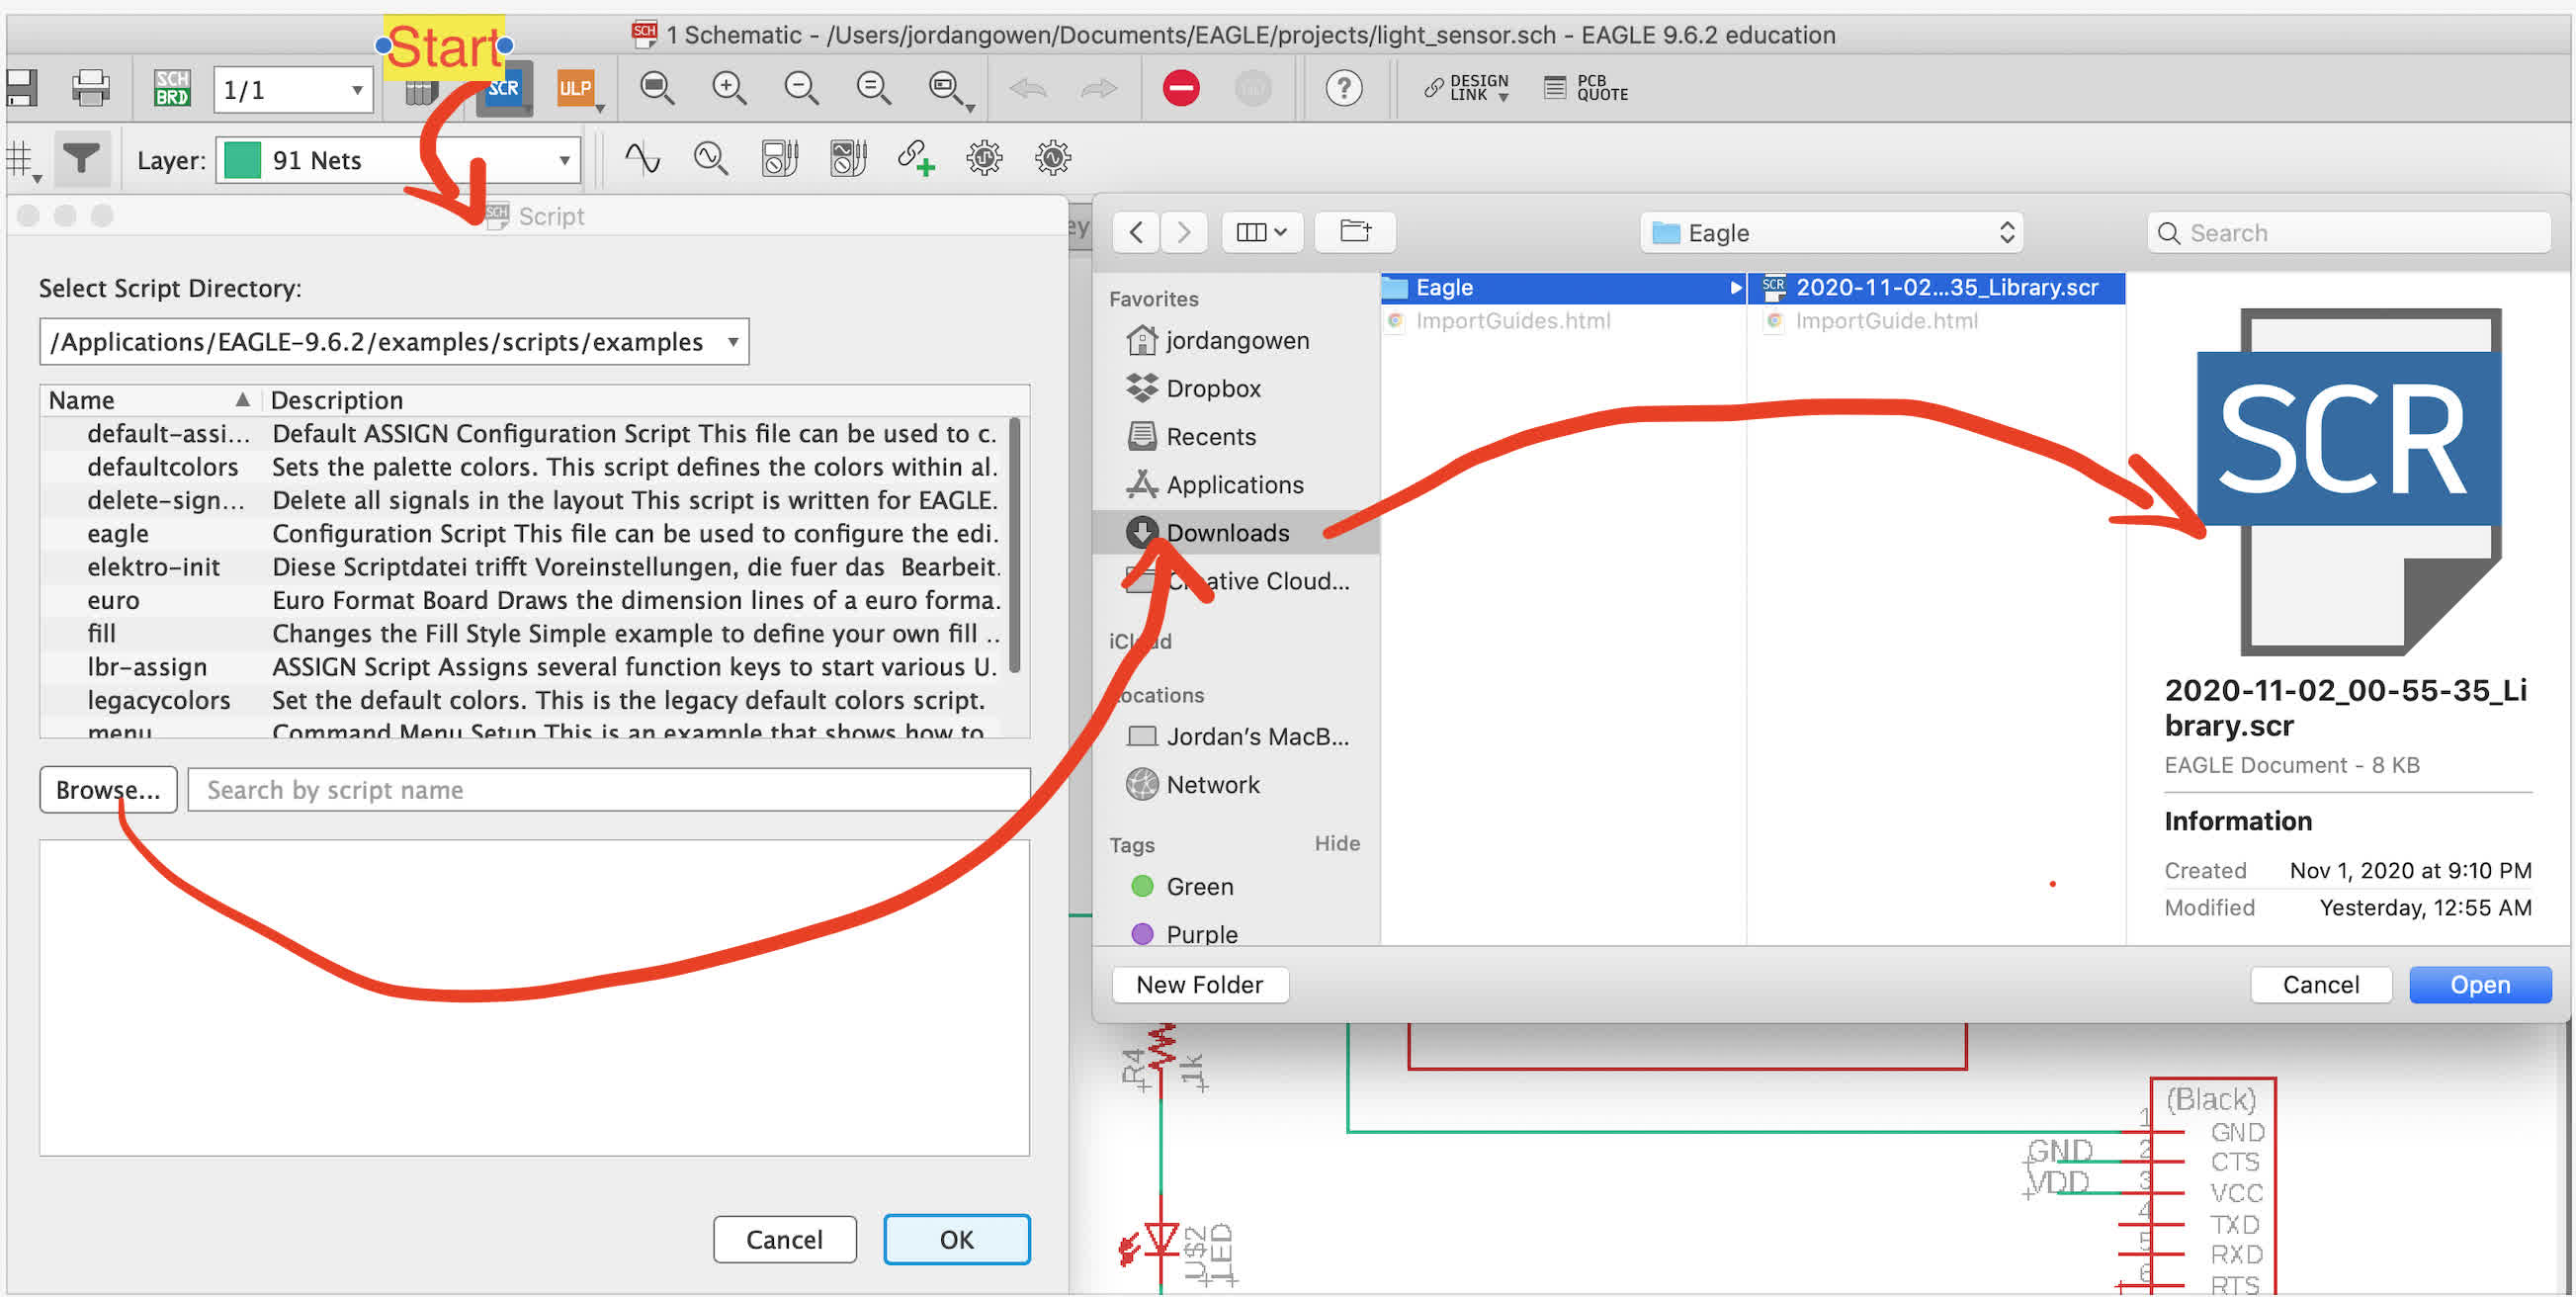Screen dimensions: 2576x1297
Task: Click the forward navigation arrow button
Action: [1185, 230]
